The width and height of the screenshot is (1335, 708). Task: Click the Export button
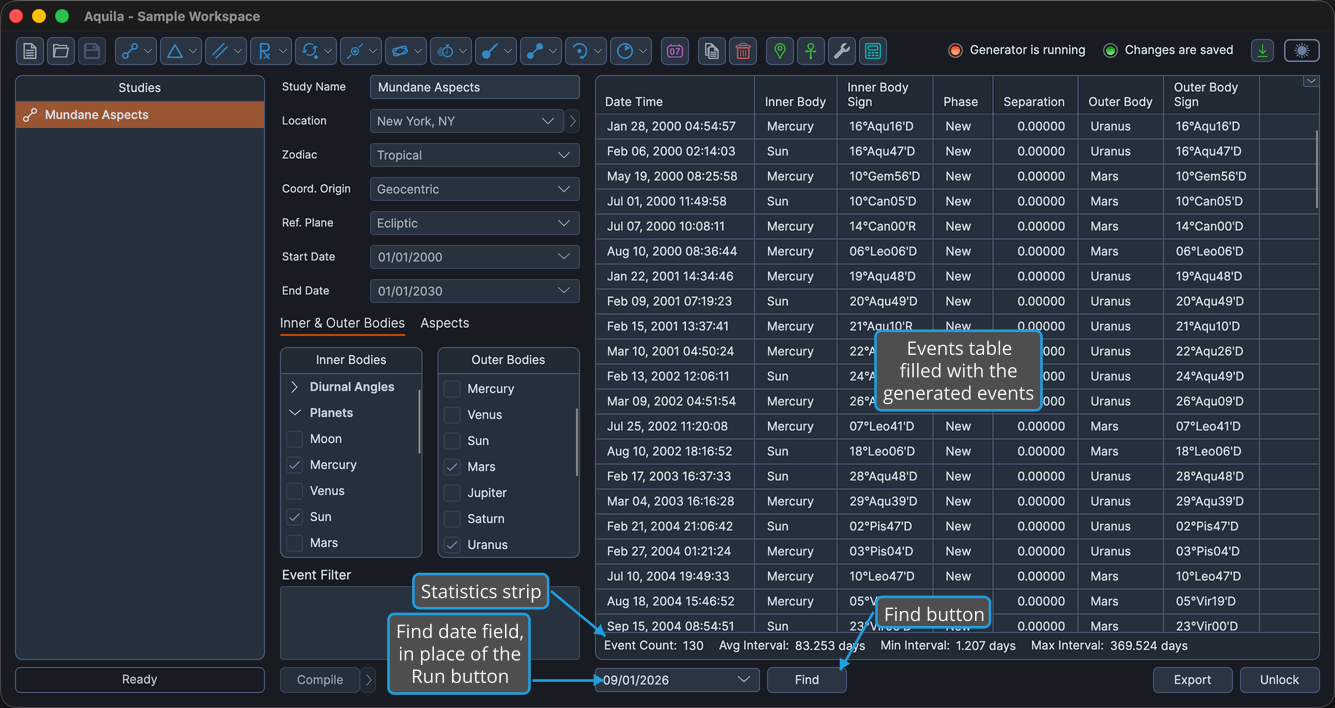pos(1192,680)
